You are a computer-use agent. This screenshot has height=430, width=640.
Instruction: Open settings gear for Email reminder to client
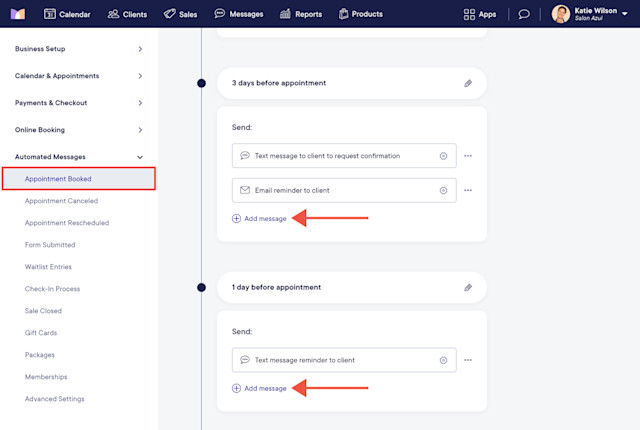pos(443,191)
